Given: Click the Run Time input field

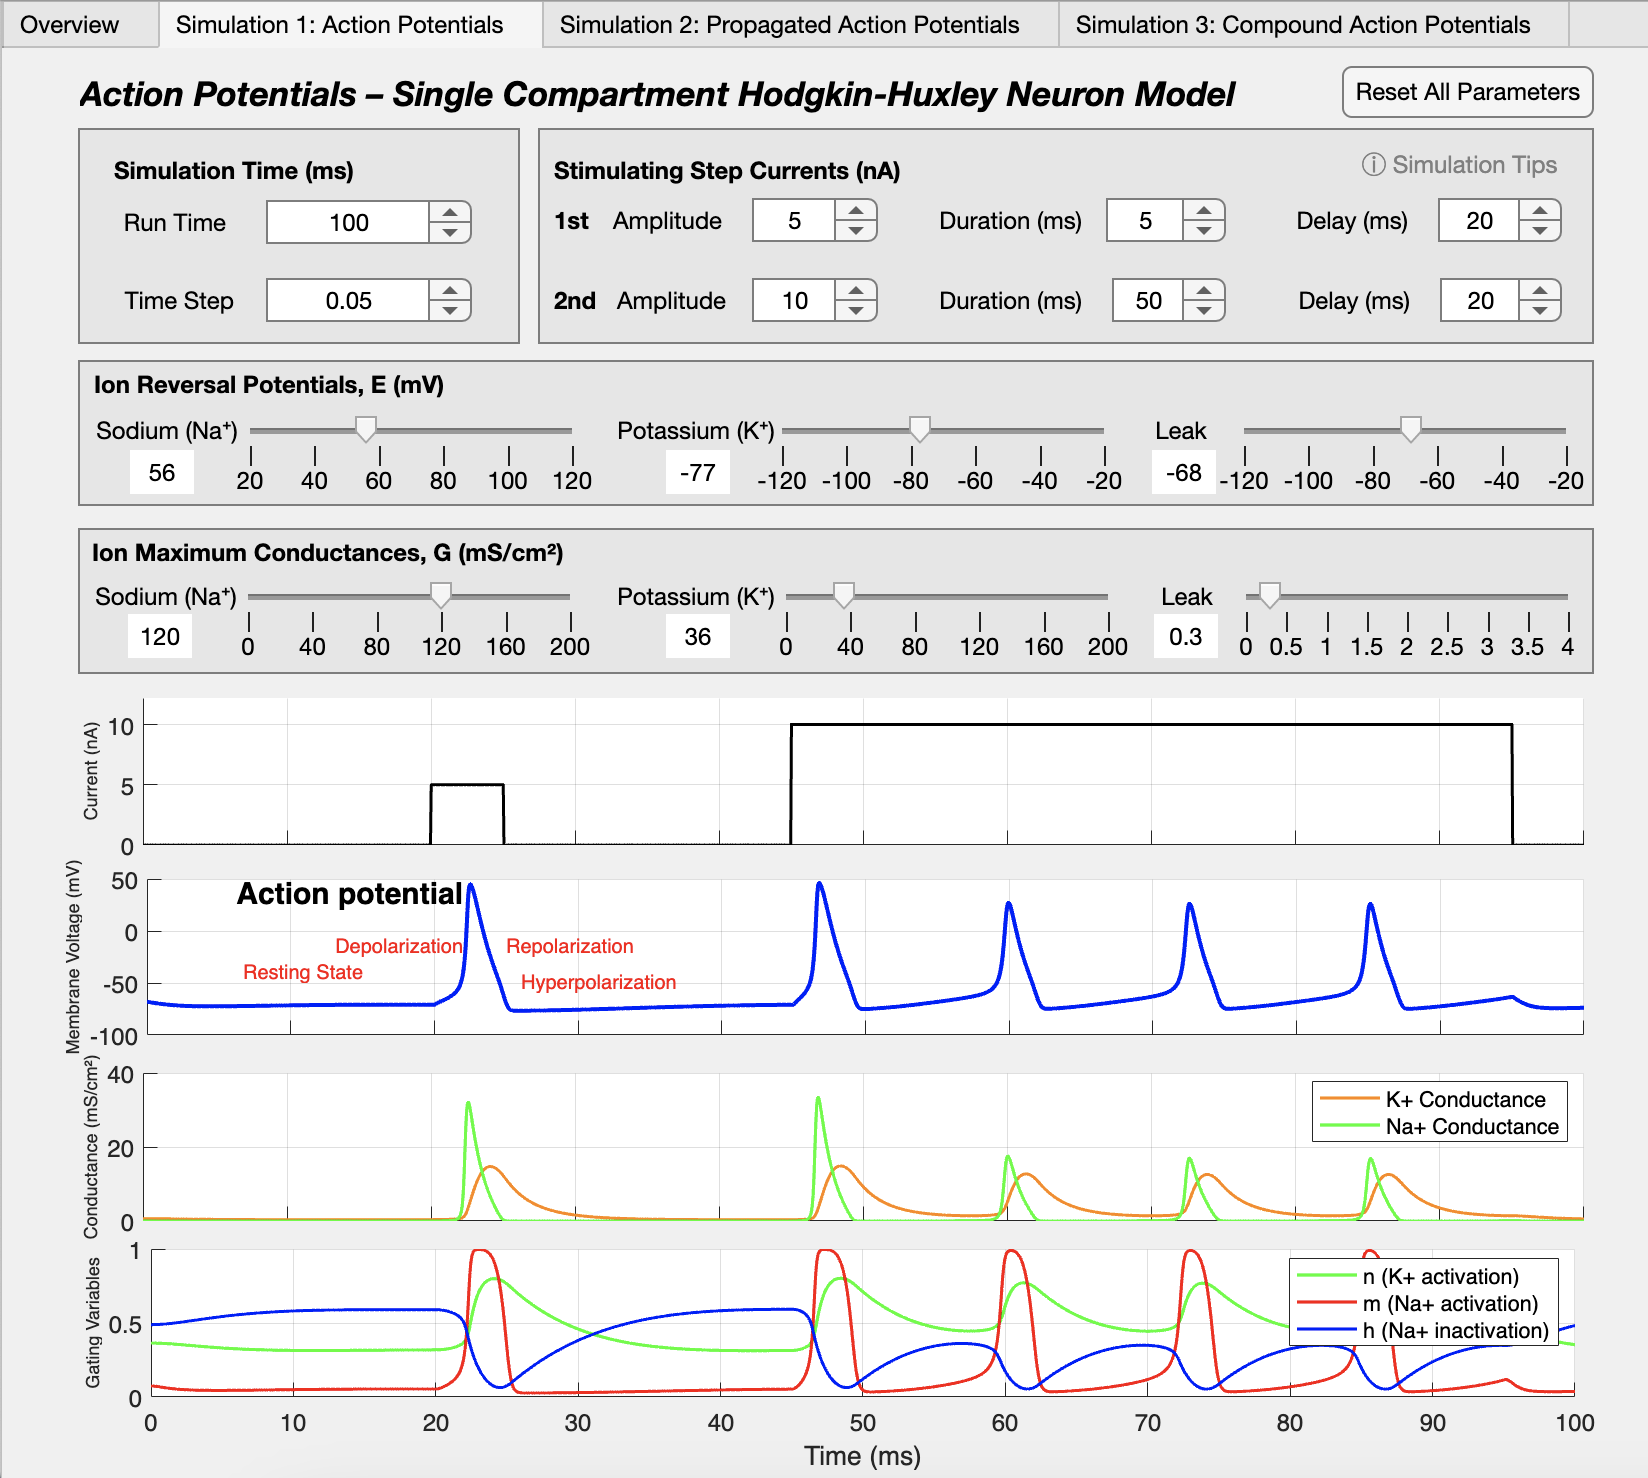Looking at the screenshot, I should 348,222.
